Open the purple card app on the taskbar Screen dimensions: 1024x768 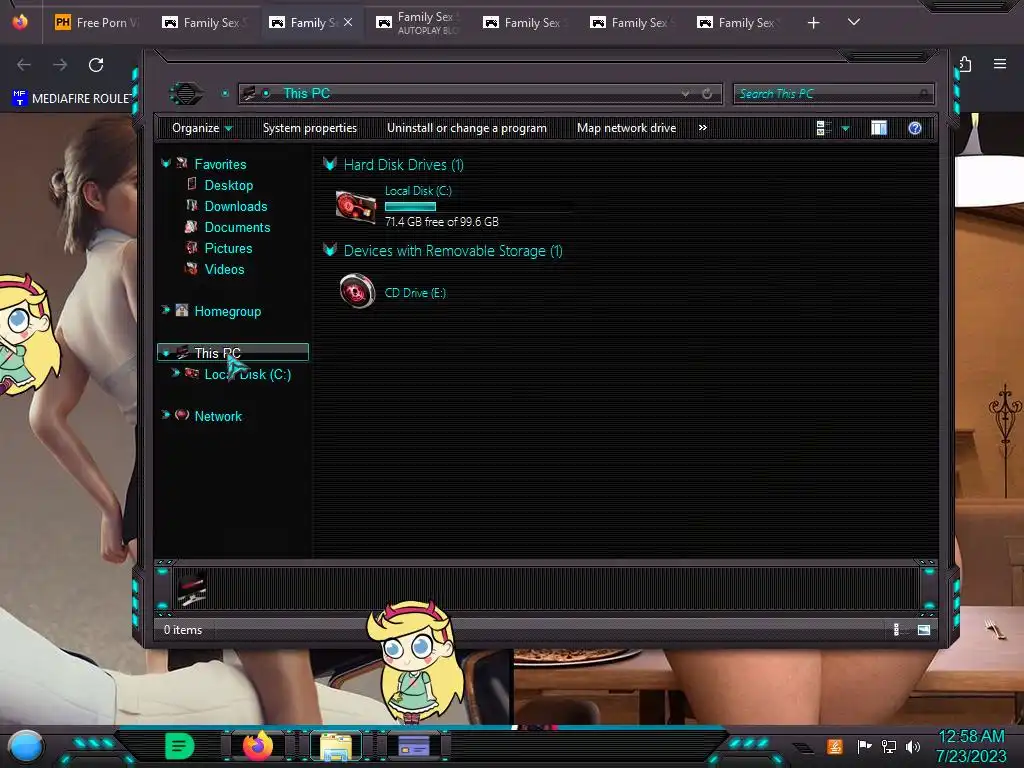[x=414, y=746]
